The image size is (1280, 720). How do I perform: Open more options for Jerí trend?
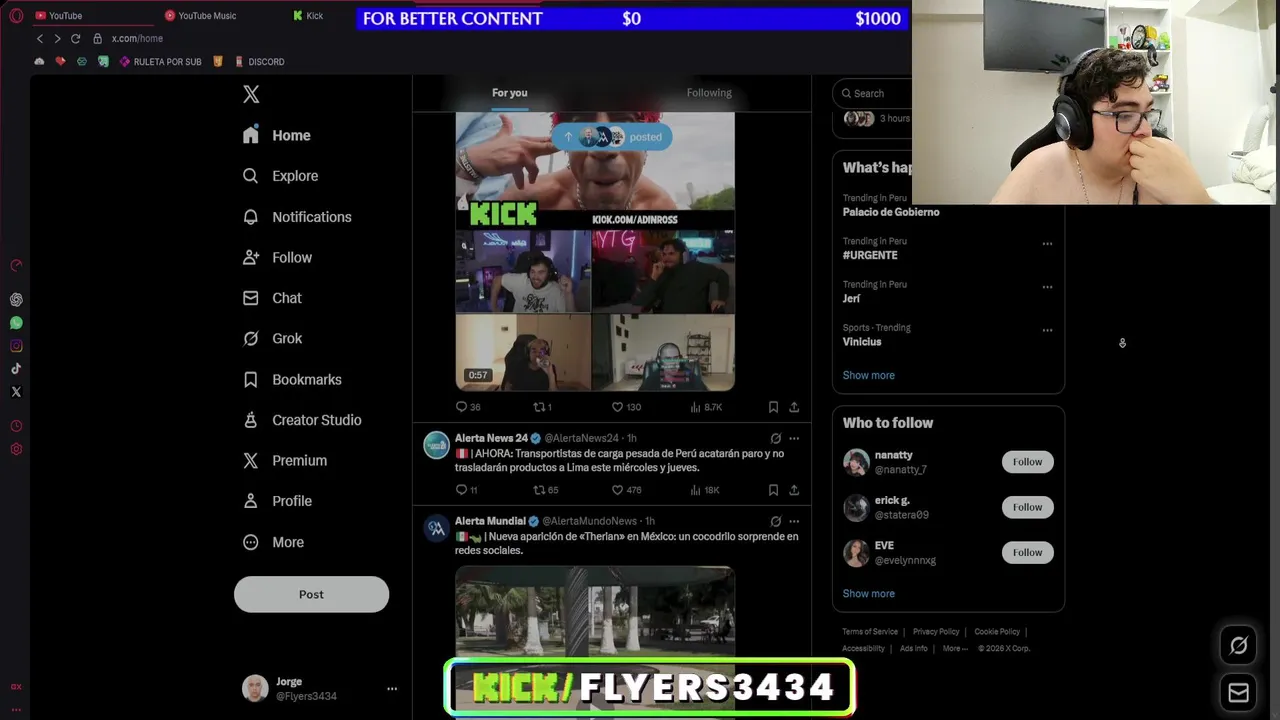click(1047, 286)
